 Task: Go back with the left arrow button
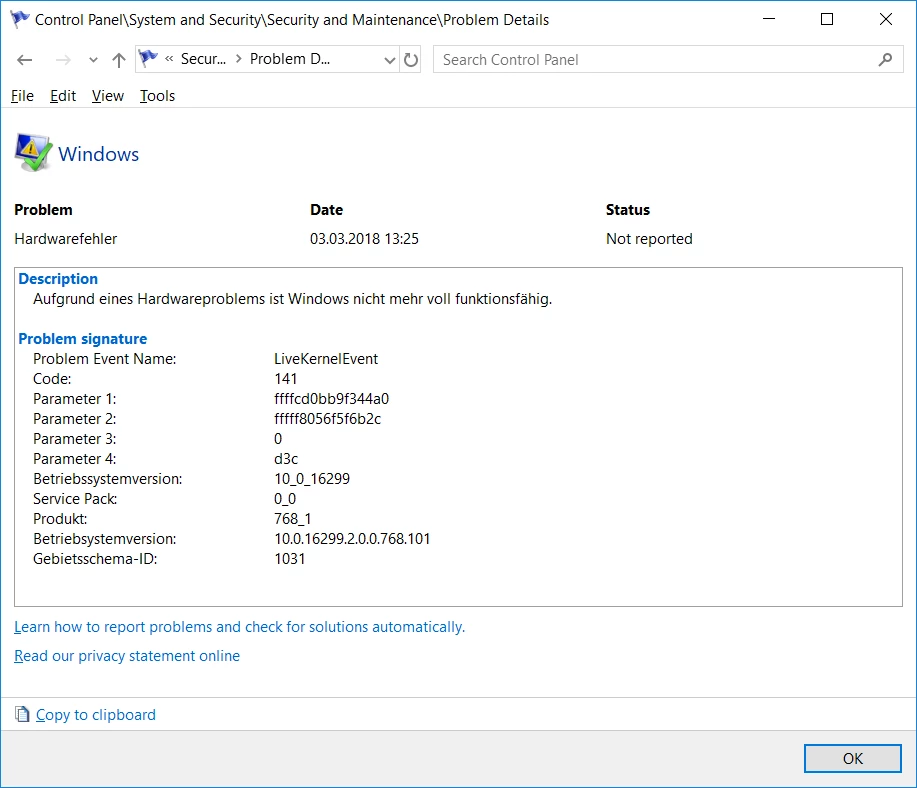point(25,60)
